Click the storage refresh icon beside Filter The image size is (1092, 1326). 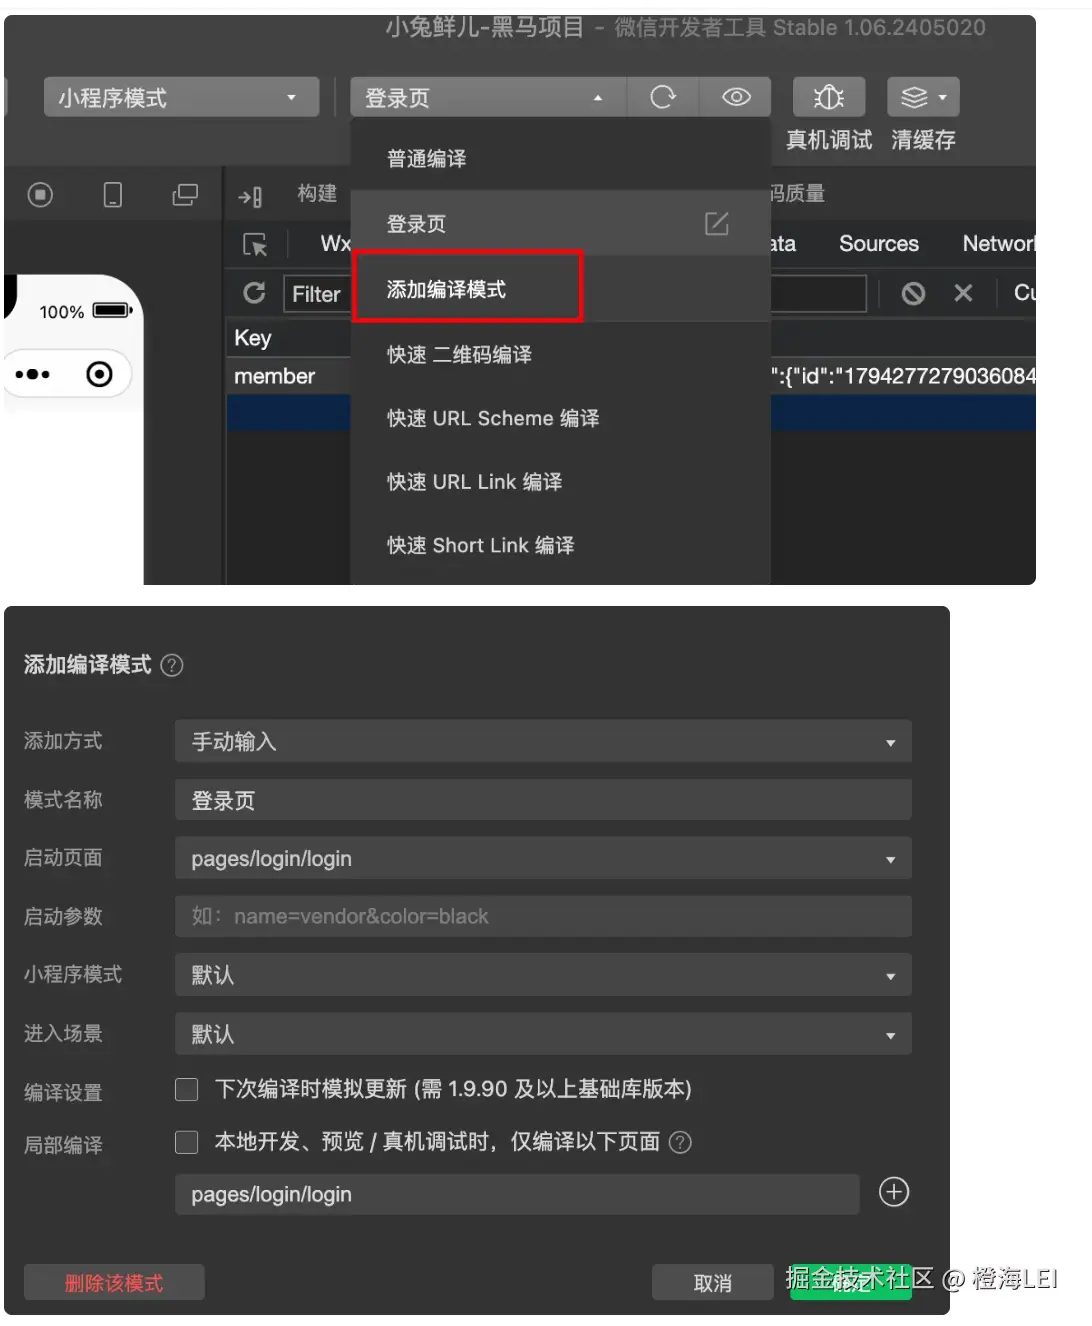tap(254, 293)
